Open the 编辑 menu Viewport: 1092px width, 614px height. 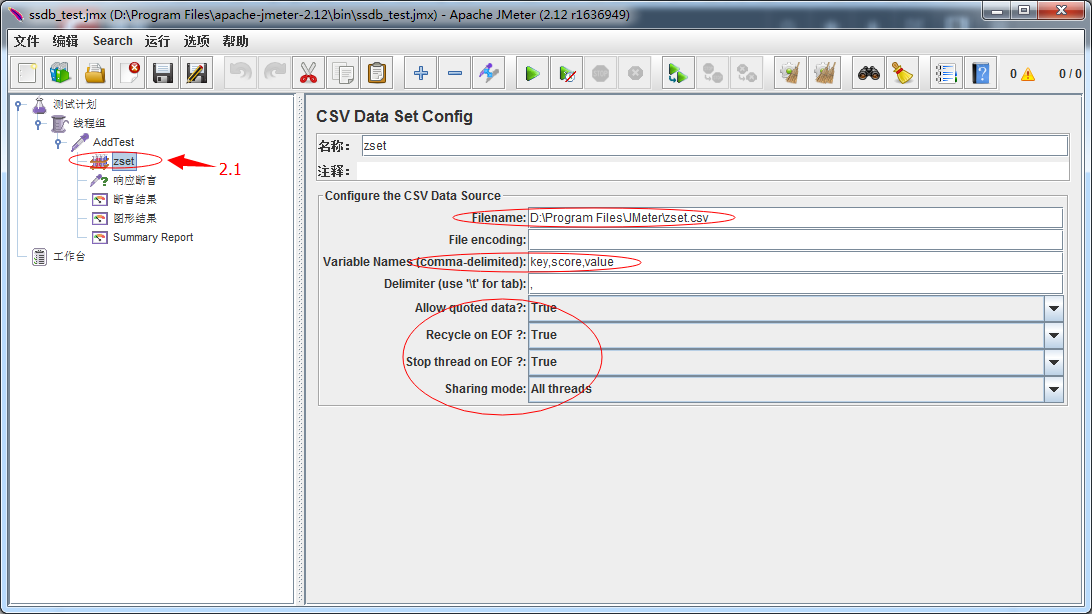[x=65, y=41]
